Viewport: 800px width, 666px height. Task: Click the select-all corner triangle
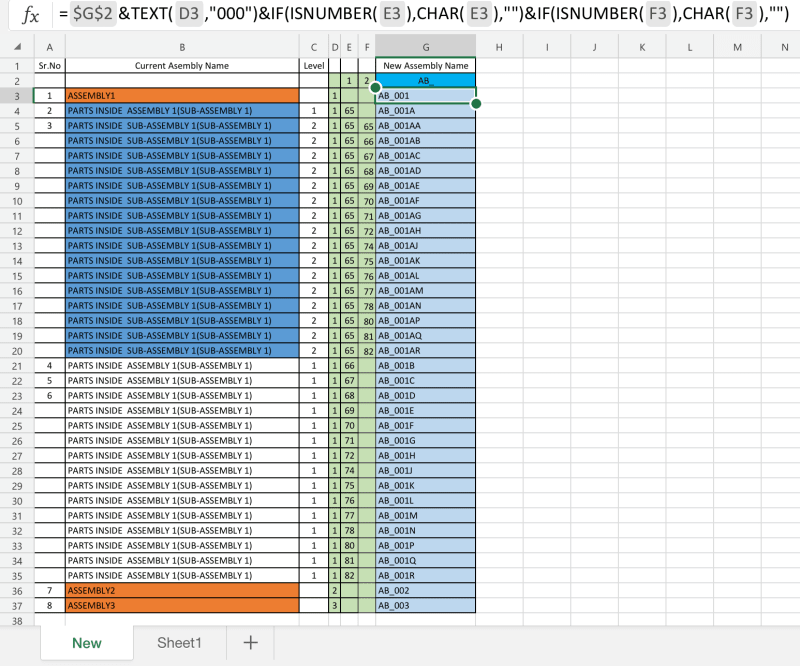pos(17,47)
